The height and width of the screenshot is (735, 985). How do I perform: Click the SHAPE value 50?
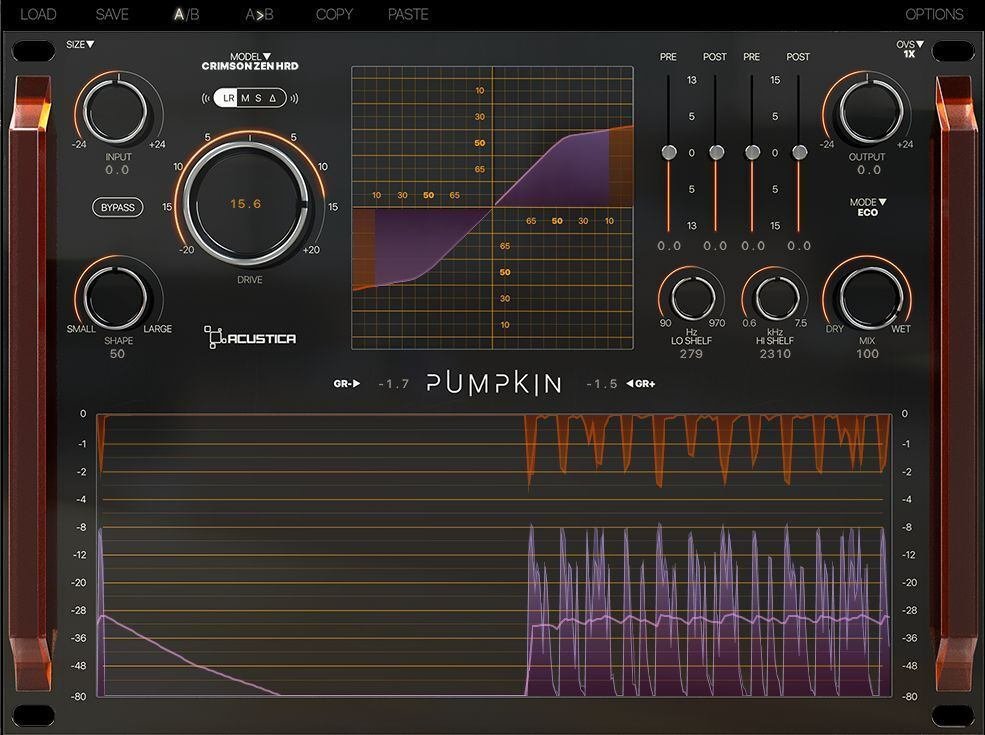coord(117,354)
